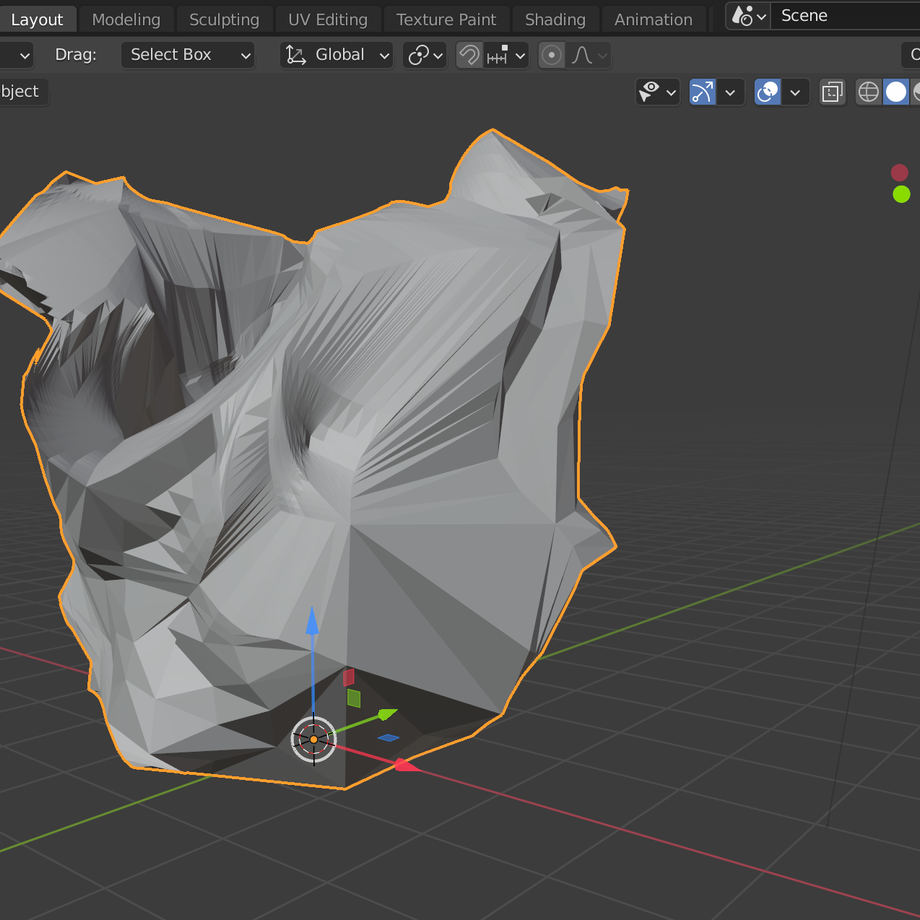This screenshot has height=920, width=920.
Task: Open the transform pivot point dropdown
Action: [x=425, y=55]
